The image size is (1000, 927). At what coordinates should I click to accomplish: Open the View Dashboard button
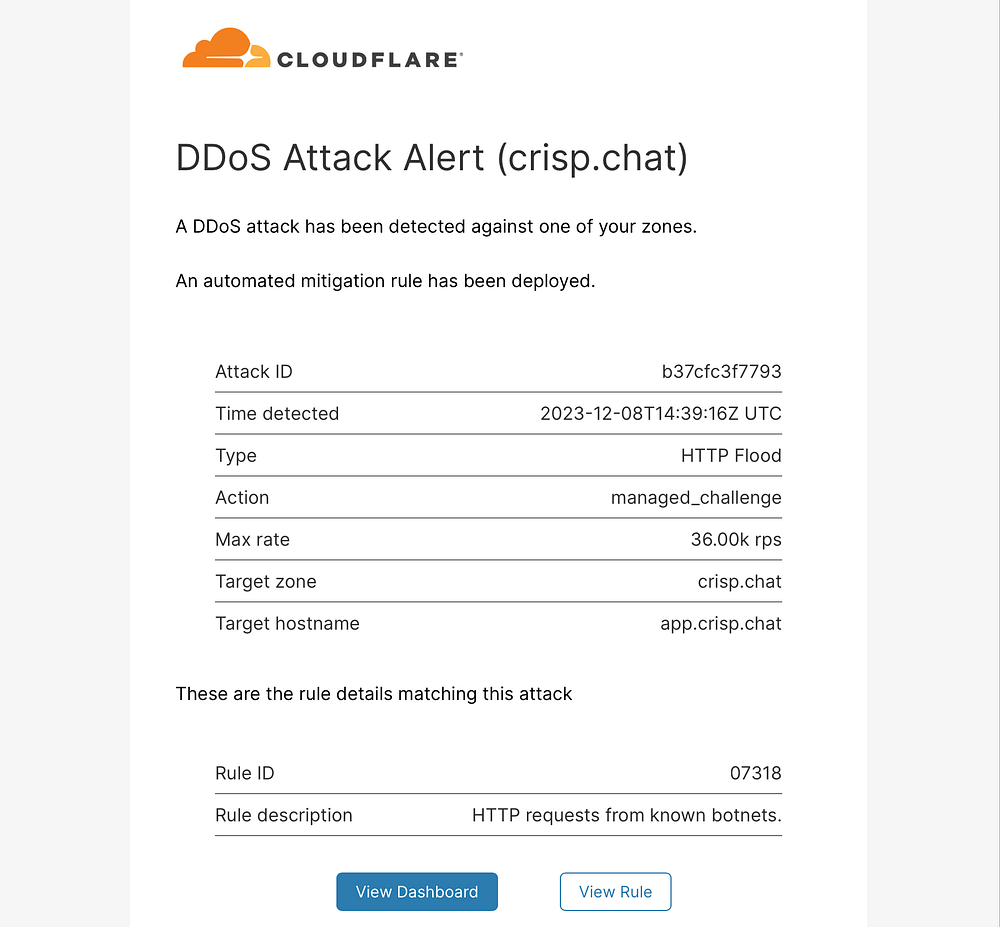(416, 892)
